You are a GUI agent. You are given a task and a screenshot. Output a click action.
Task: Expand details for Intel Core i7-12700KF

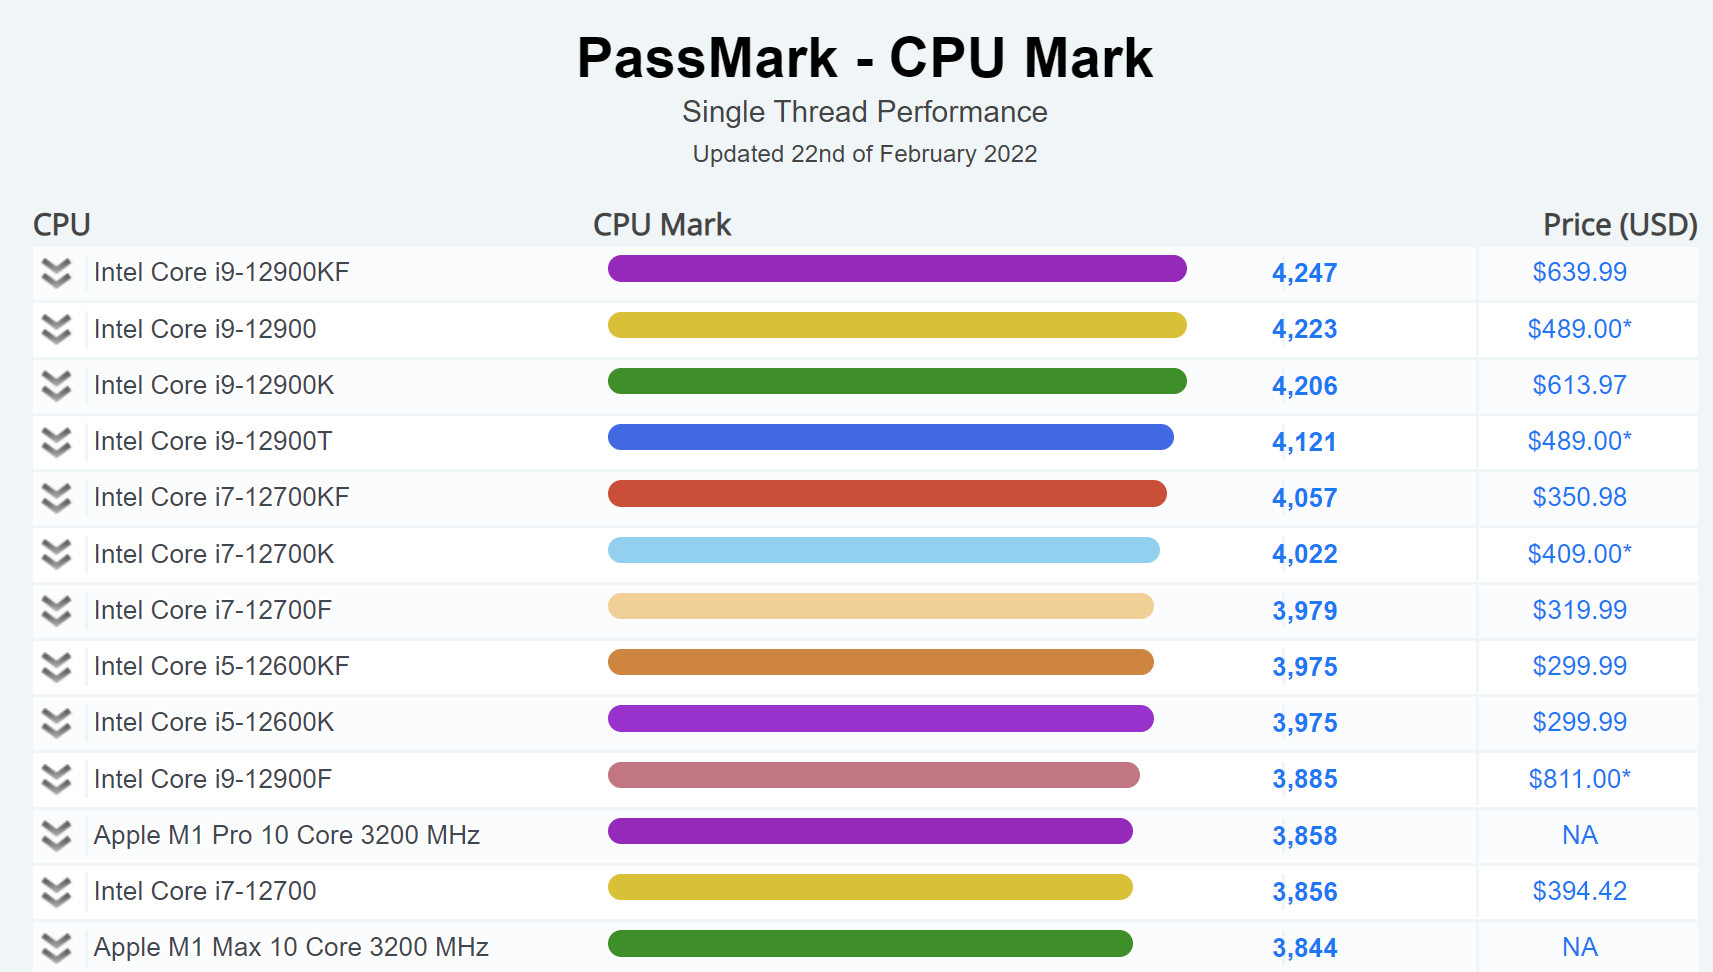[x=56, y=497]
